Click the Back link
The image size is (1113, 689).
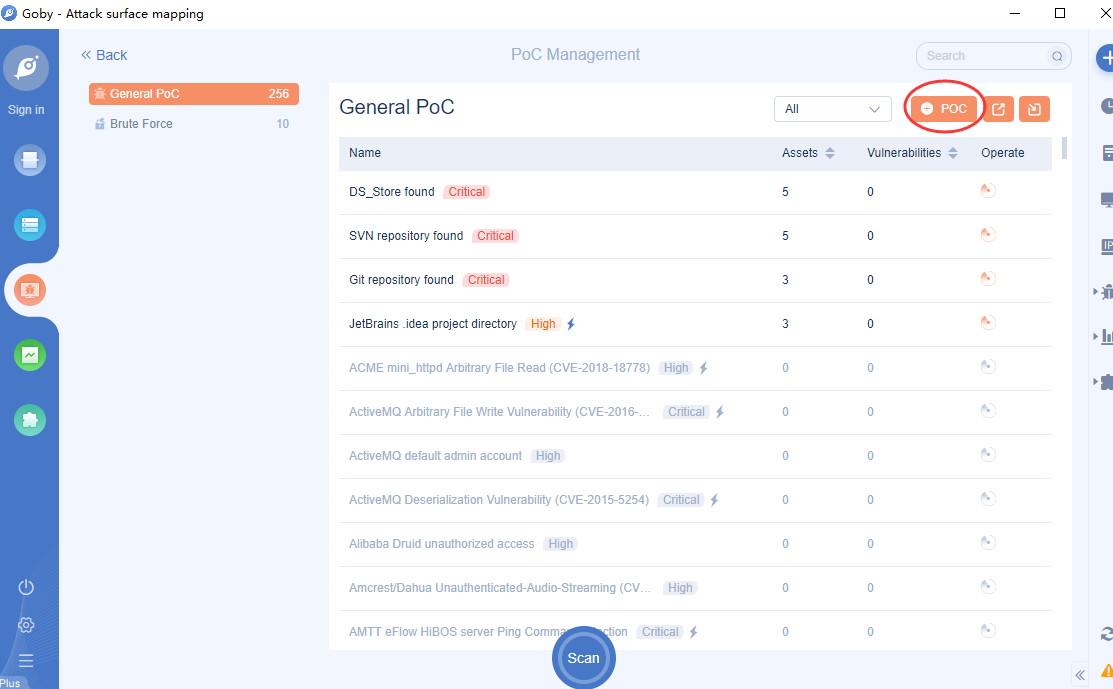point(104,55)
